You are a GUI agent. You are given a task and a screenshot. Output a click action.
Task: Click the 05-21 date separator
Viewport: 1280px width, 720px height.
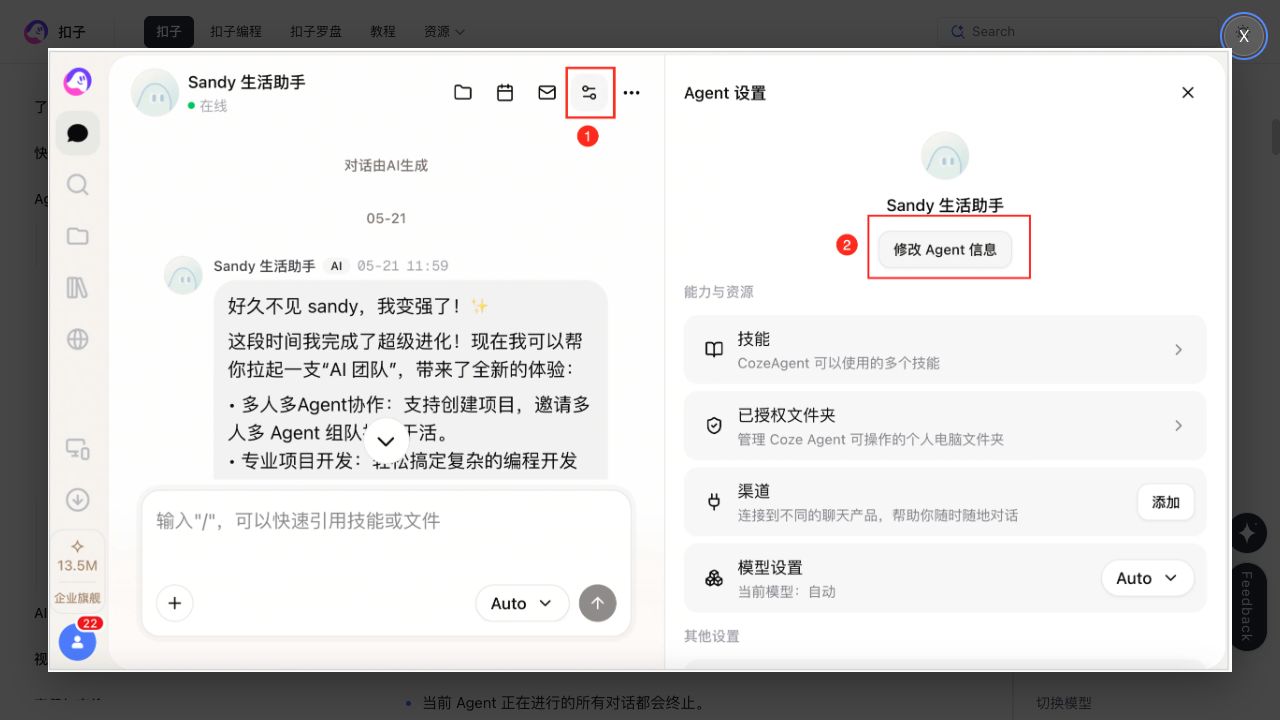(386, 218)
